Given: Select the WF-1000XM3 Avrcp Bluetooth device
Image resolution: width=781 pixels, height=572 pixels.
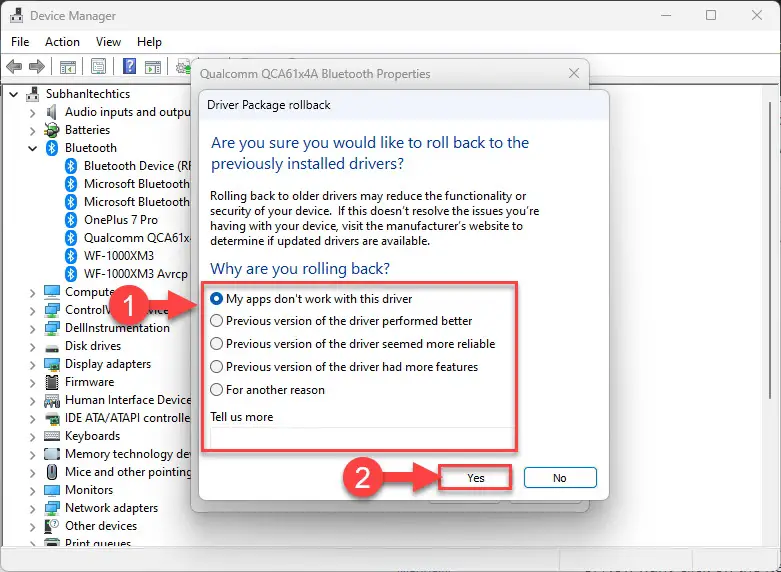Looking at the screenshot, I should pyautogui.click(x=135, y=274).
